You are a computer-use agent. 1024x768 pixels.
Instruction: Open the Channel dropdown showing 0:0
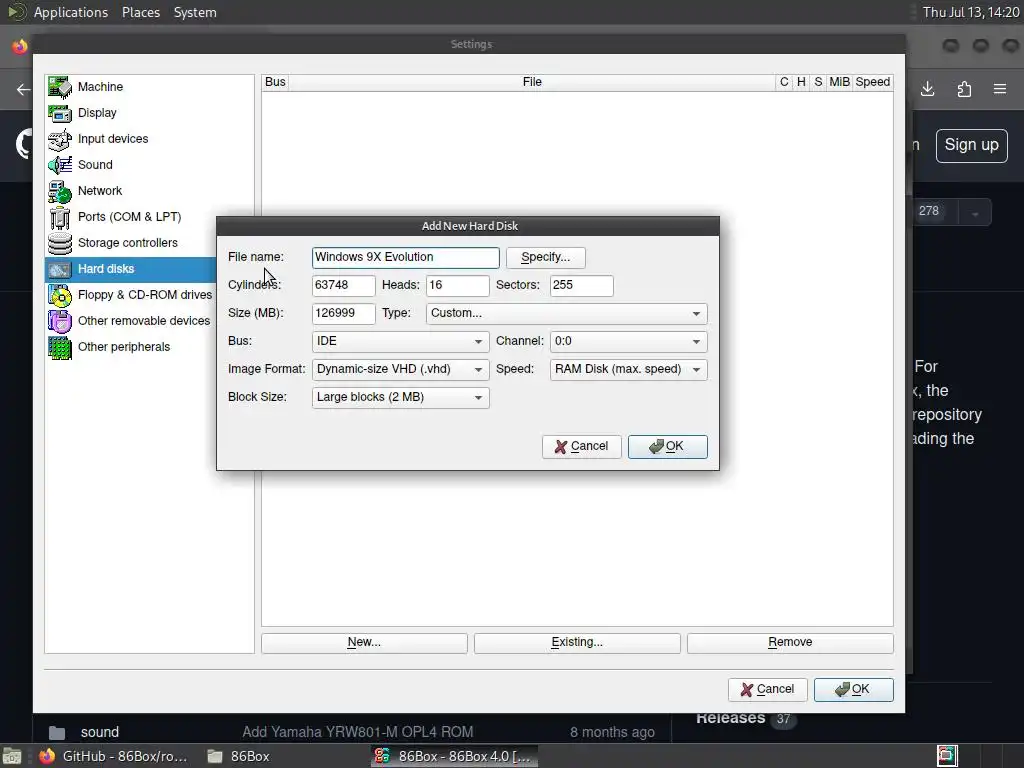coord(628,342)
